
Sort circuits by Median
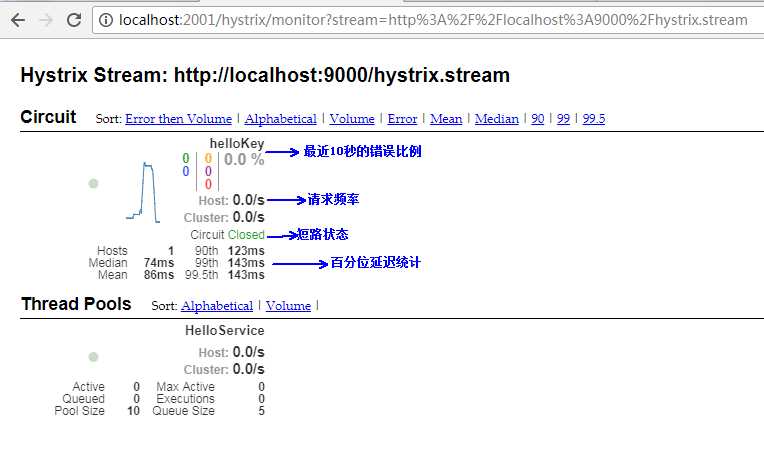[x=497, y=119]
